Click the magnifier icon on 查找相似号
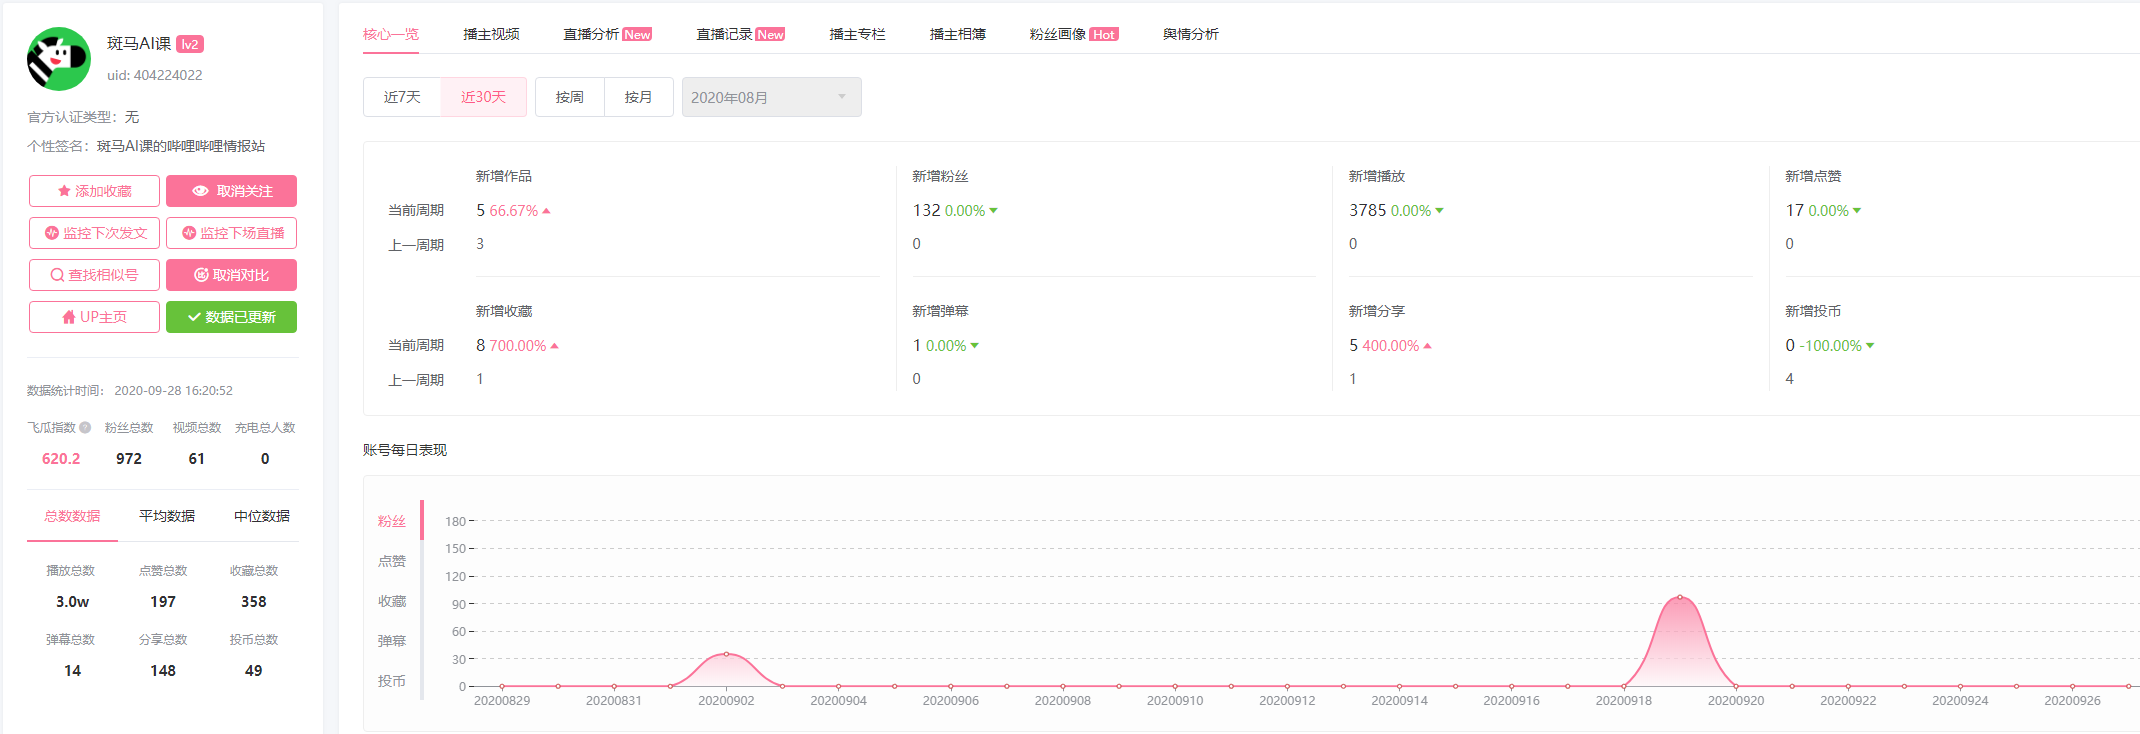 [x=57, y=275]
